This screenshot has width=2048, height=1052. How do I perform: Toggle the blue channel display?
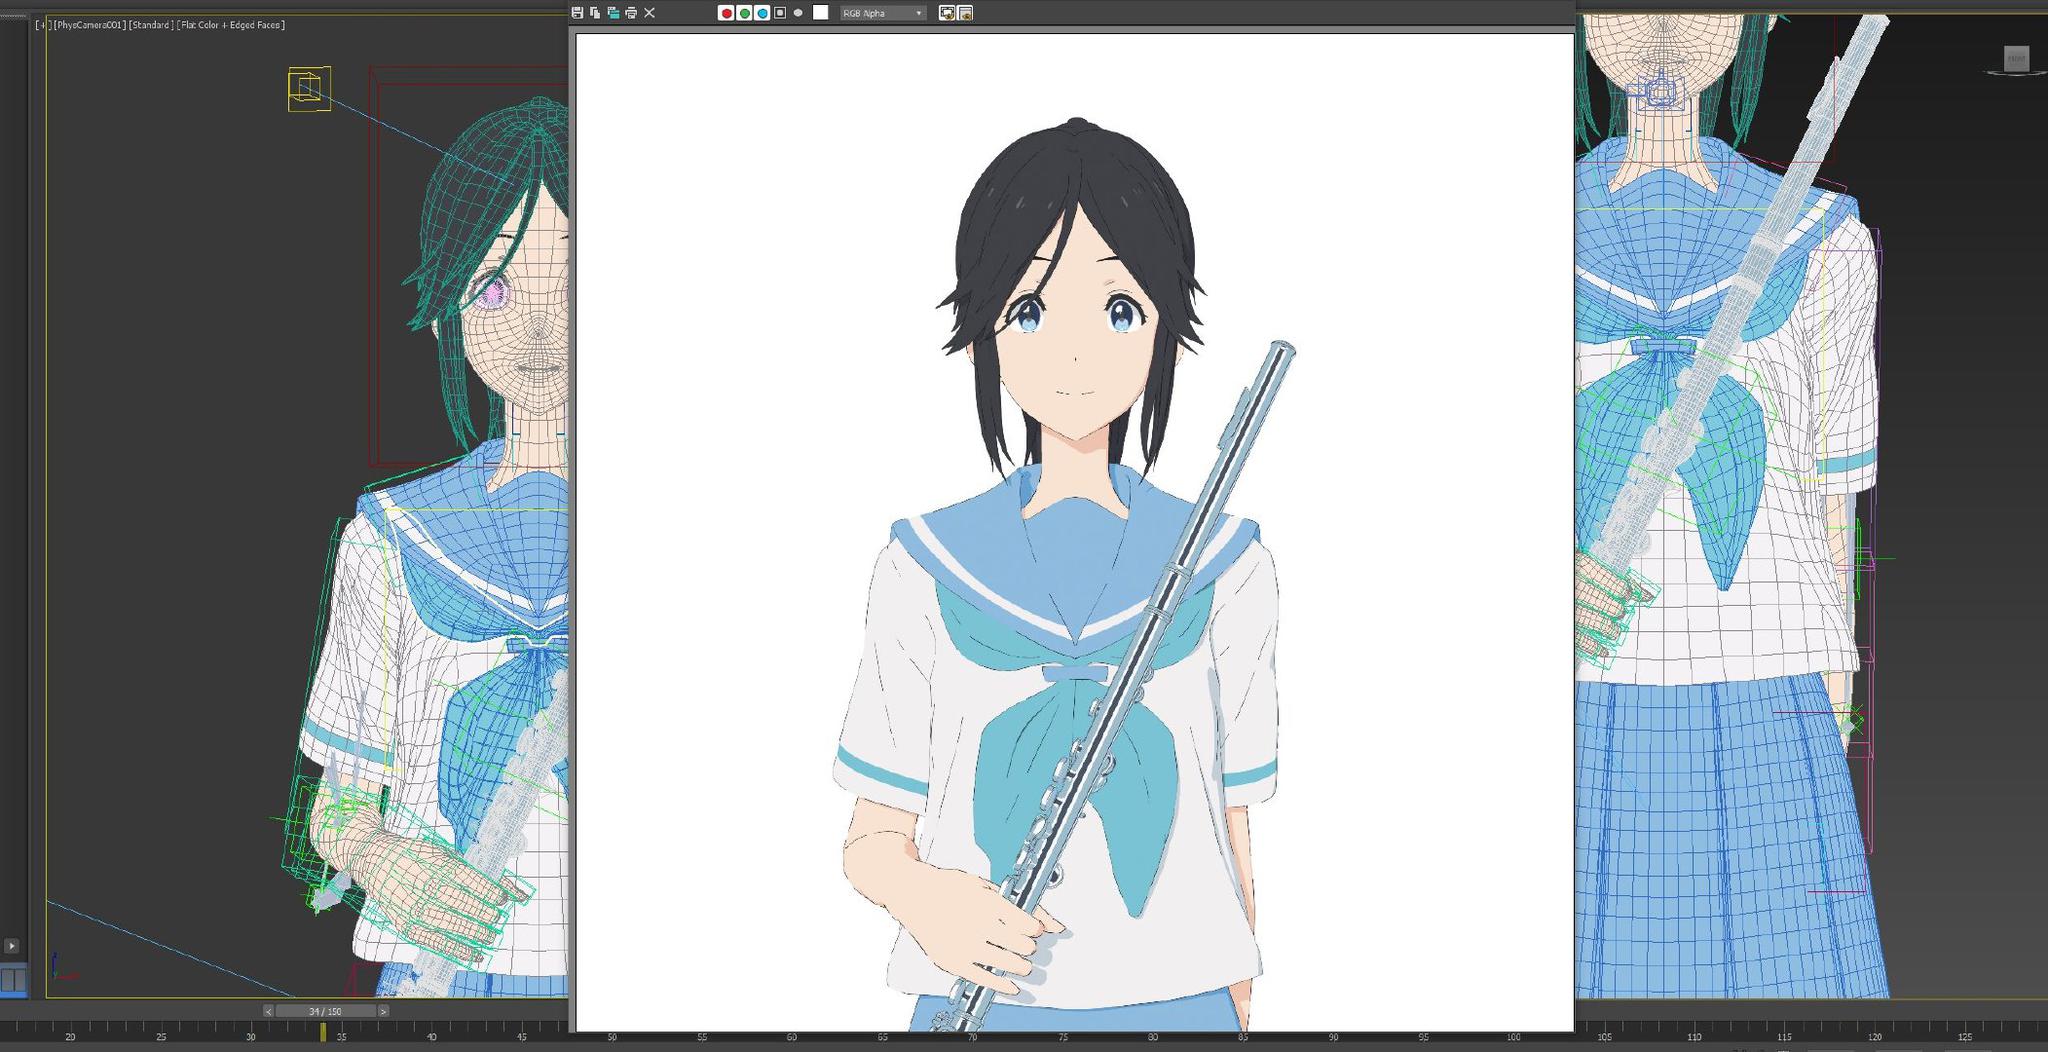(762, 13)
